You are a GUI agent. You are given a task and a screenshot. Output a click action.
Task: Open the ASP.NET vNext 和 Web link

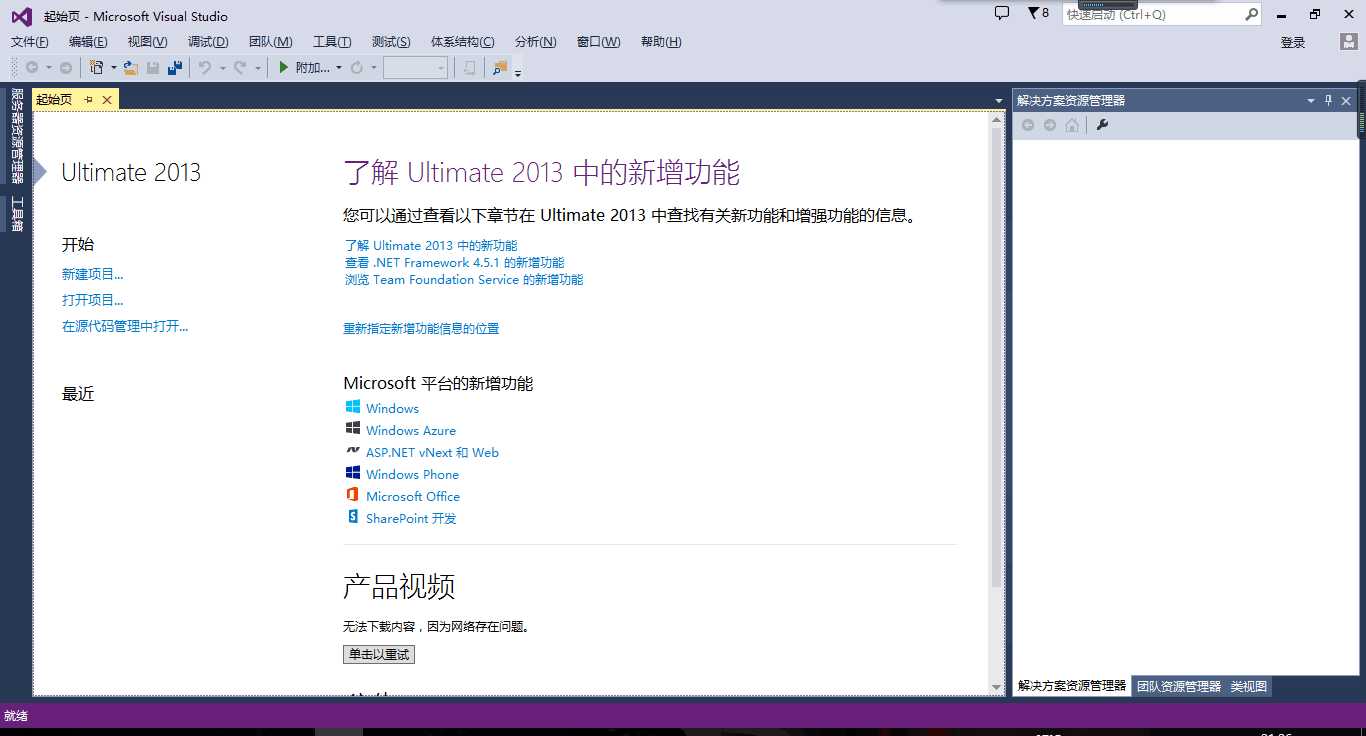(432, 452)
